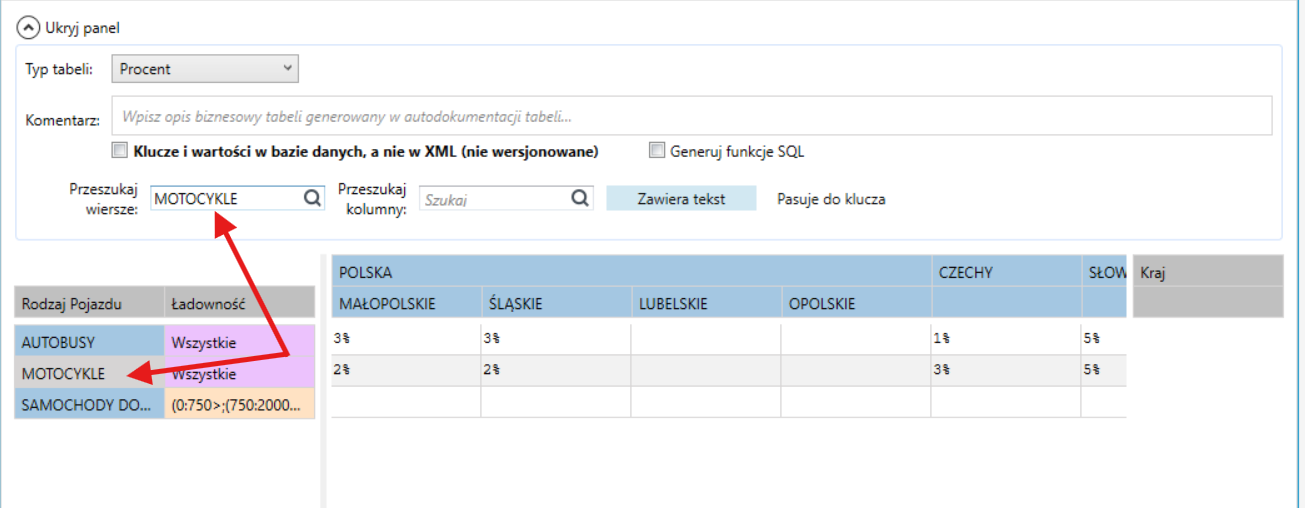This screenshot has height=508, width=1305.
Task: Click the empty LUBELSKIE cell in AUTOBUSY row
Action: tap(706, 339)
